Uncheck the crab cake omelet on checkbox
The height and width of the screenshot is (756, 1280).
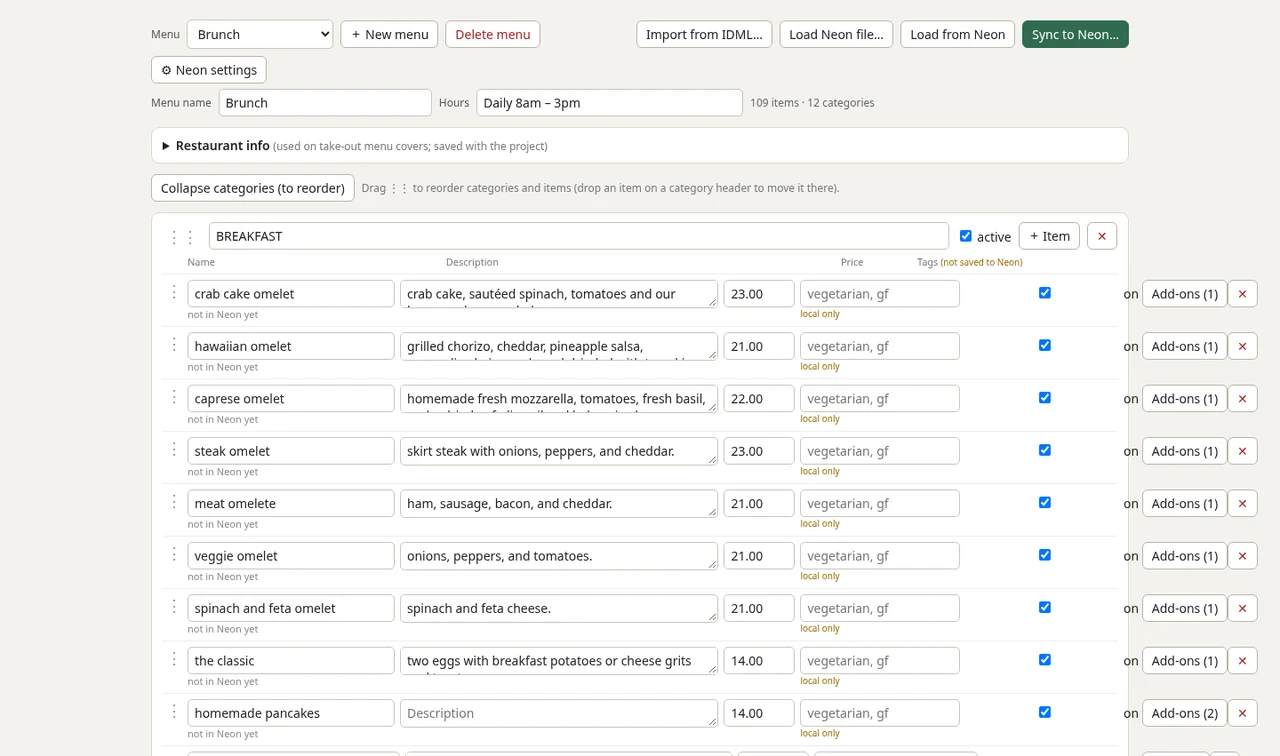(1045, 293)
